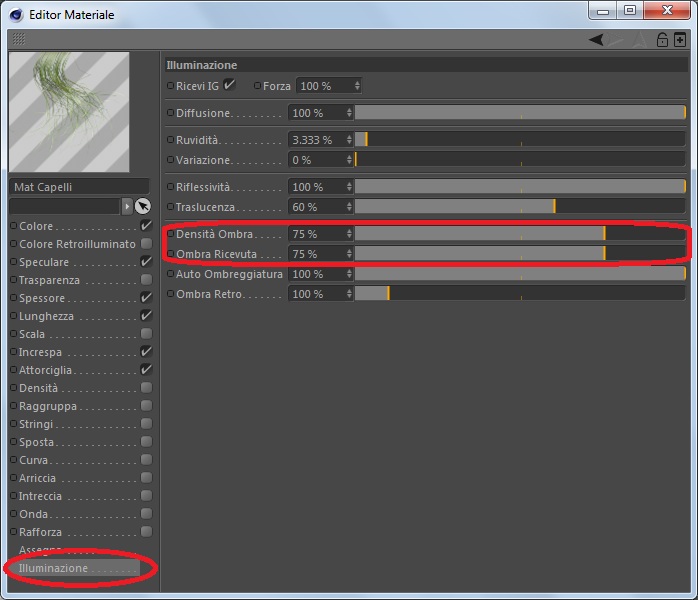Image resolution: width=698 pixels, height=600 pixels.
Task: Toggle the Lunghezza channel checkbox
Action: coord(146,316)
